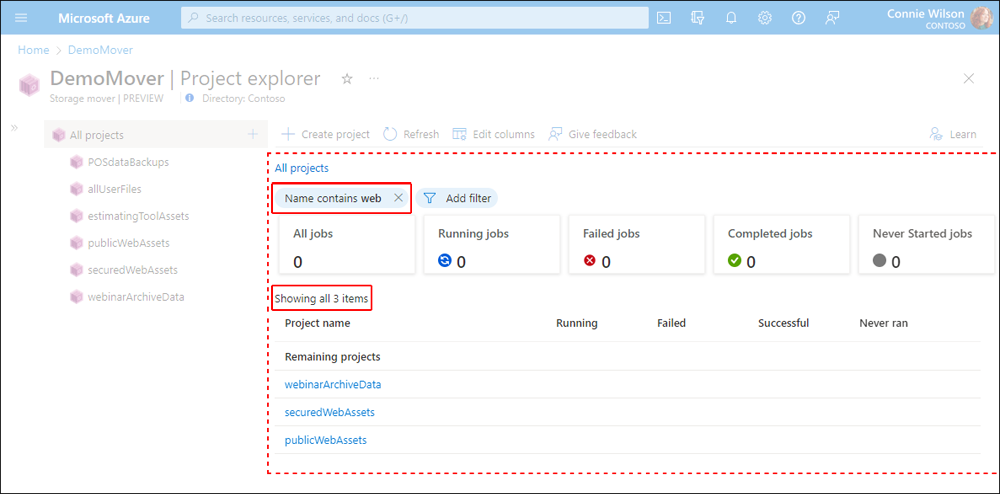Viewport: 1000px width, 494px height.
Task: Click the 'Showing all 3 items' text
Action: pos(322,298)
